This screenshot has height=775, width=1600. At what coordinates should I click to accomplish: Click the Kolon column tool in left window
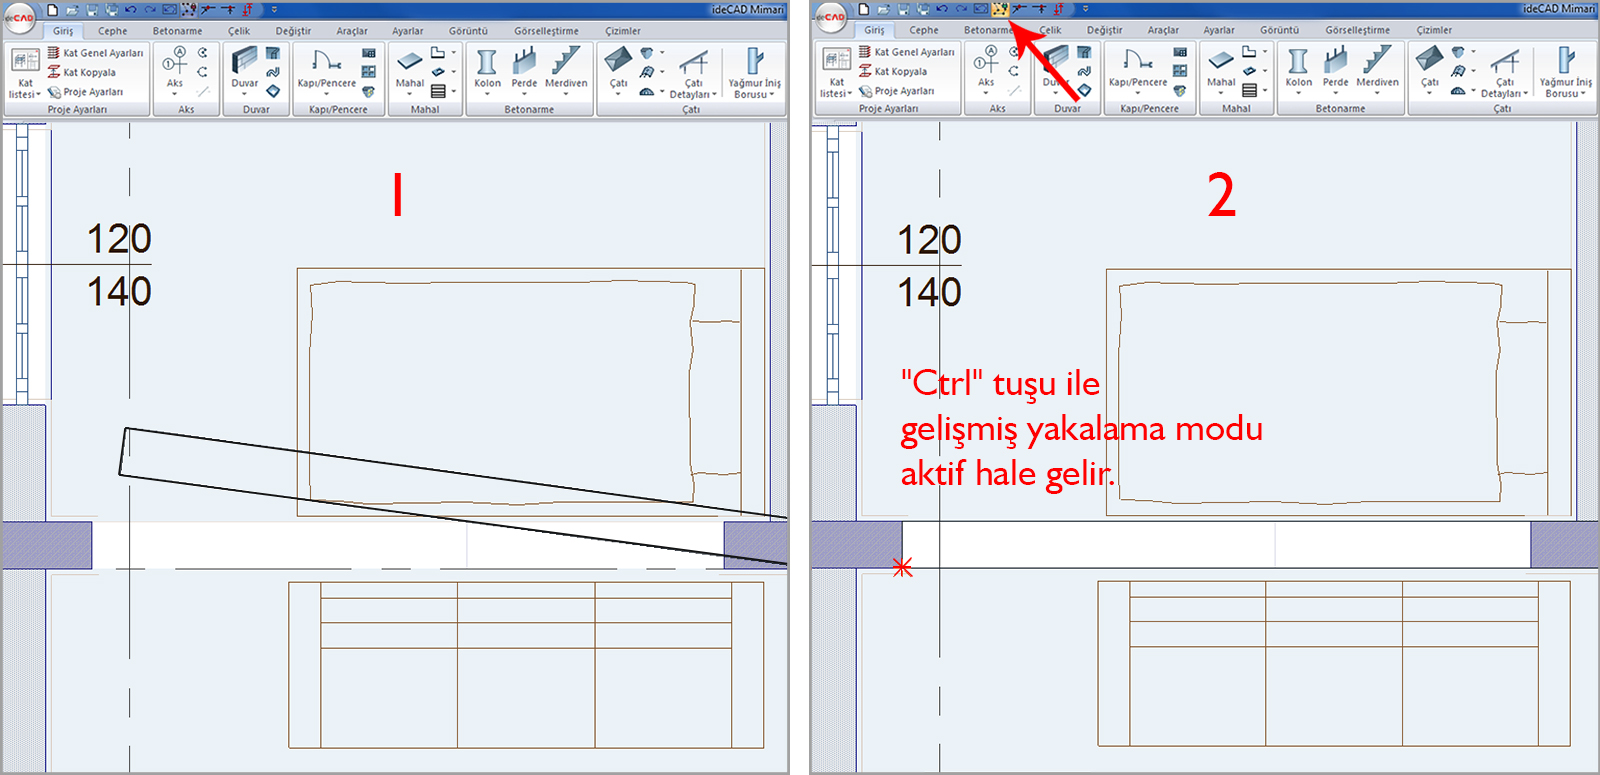coord(487,69)
